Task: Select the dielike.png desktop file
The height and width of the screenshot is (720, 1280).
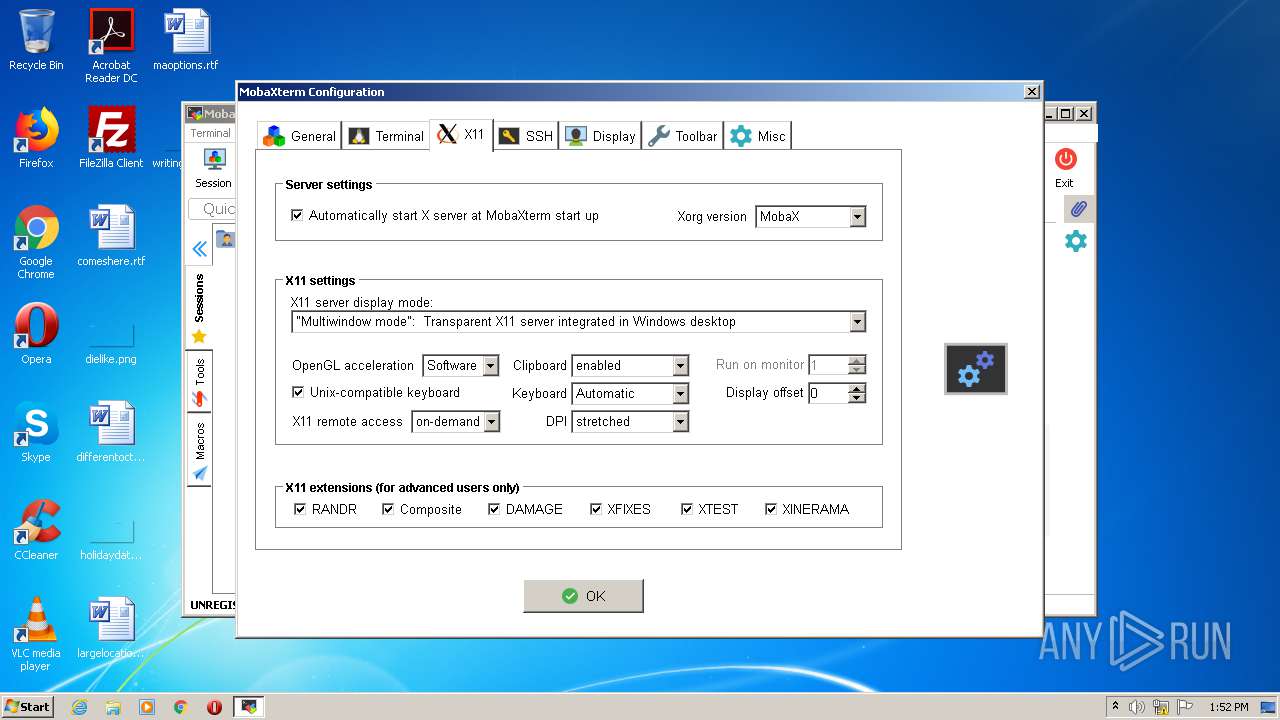Action: [x=111, y=340]
